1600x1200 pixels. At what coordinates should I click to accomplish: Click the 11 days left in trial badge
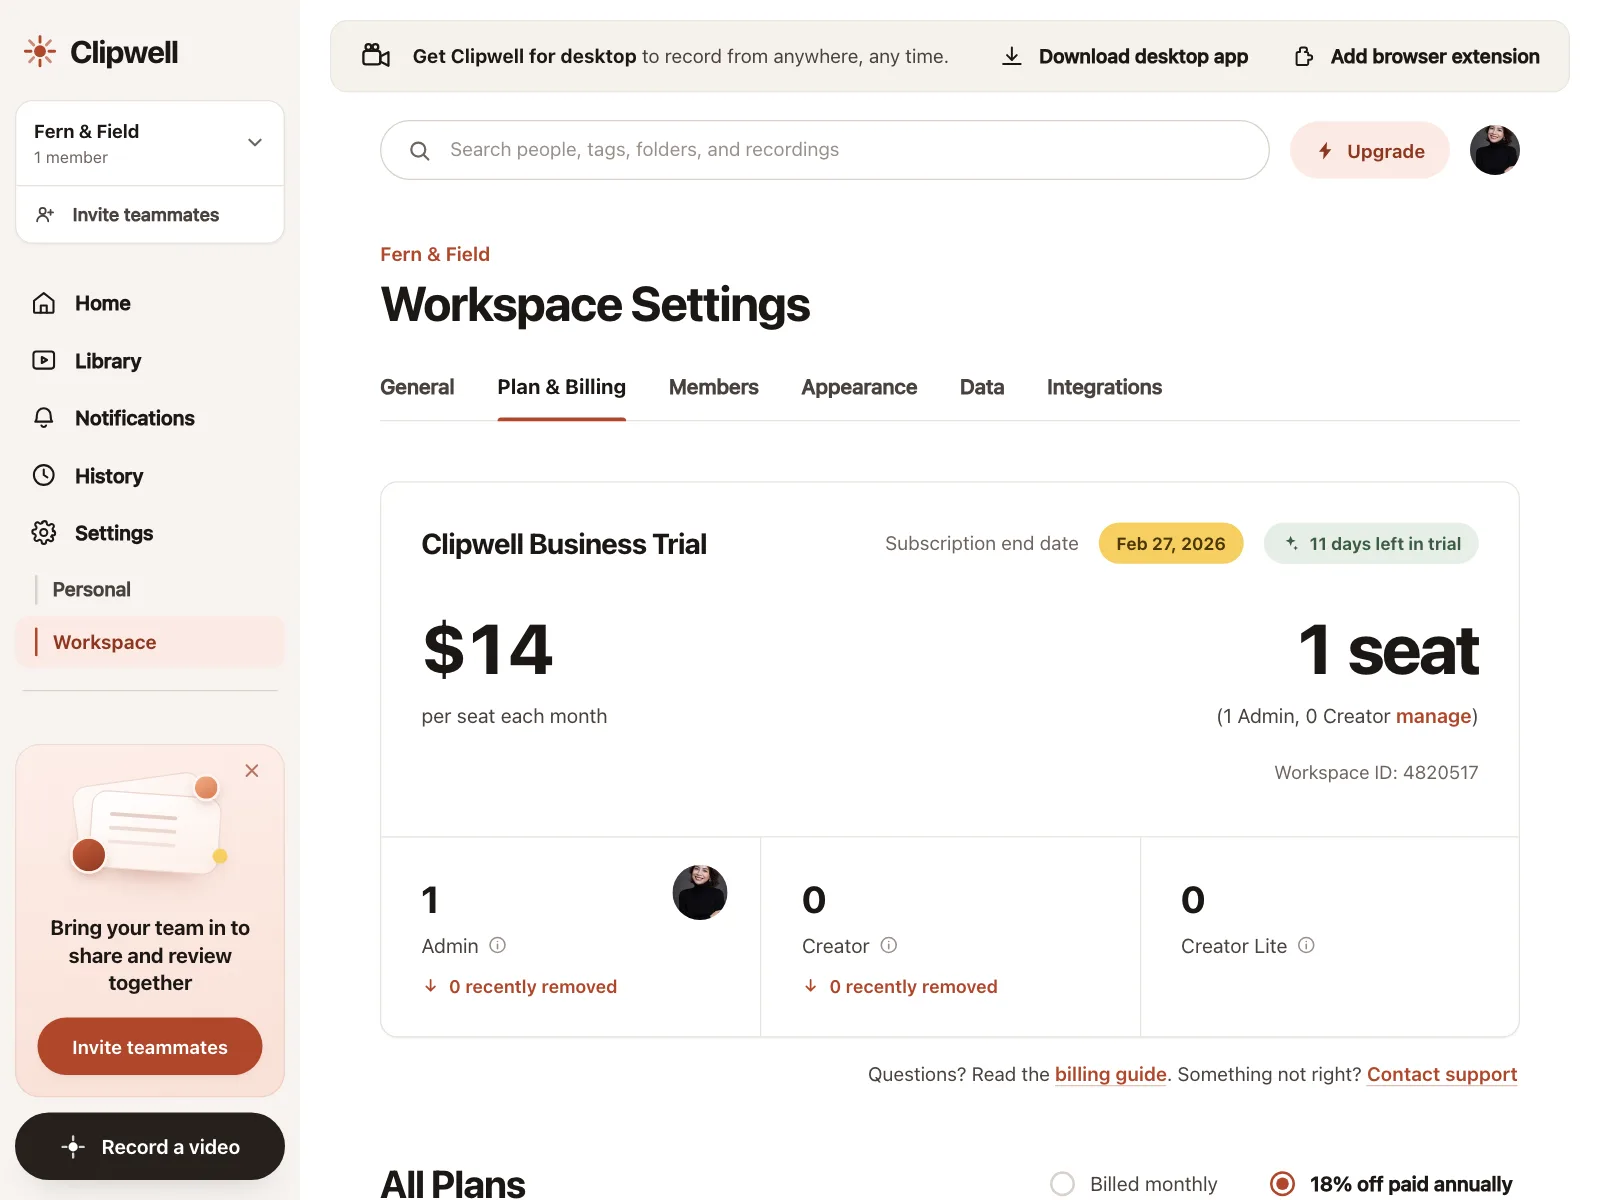(1371, 543)
